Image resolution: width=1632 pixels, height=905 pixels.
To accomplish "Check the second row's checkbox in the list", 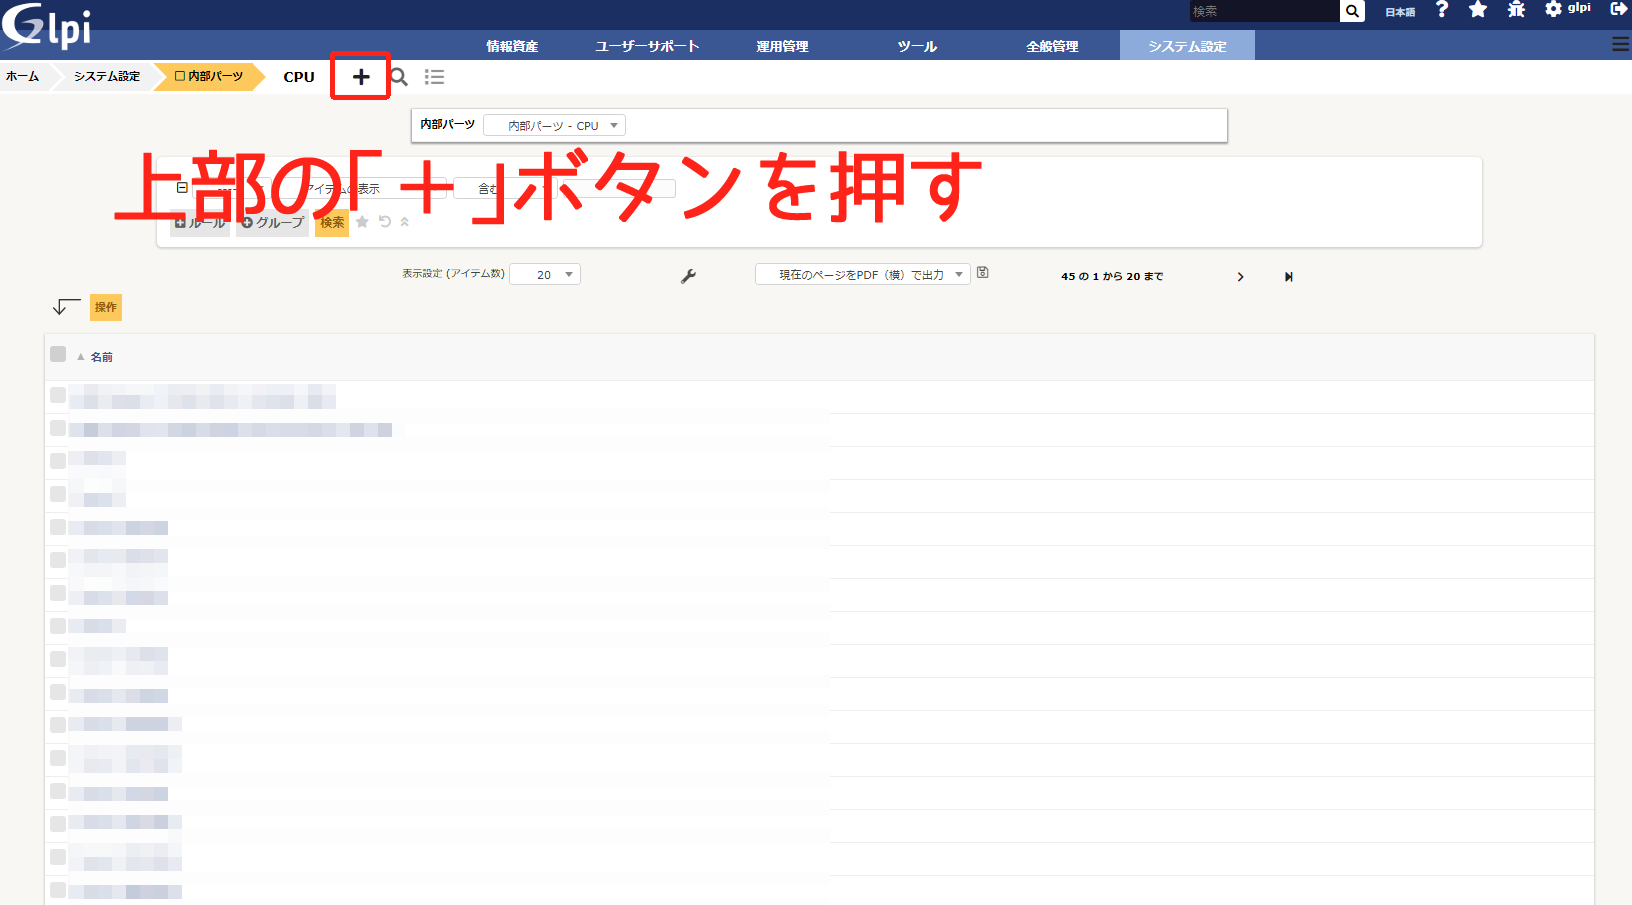I will click(x=58, y=428).
